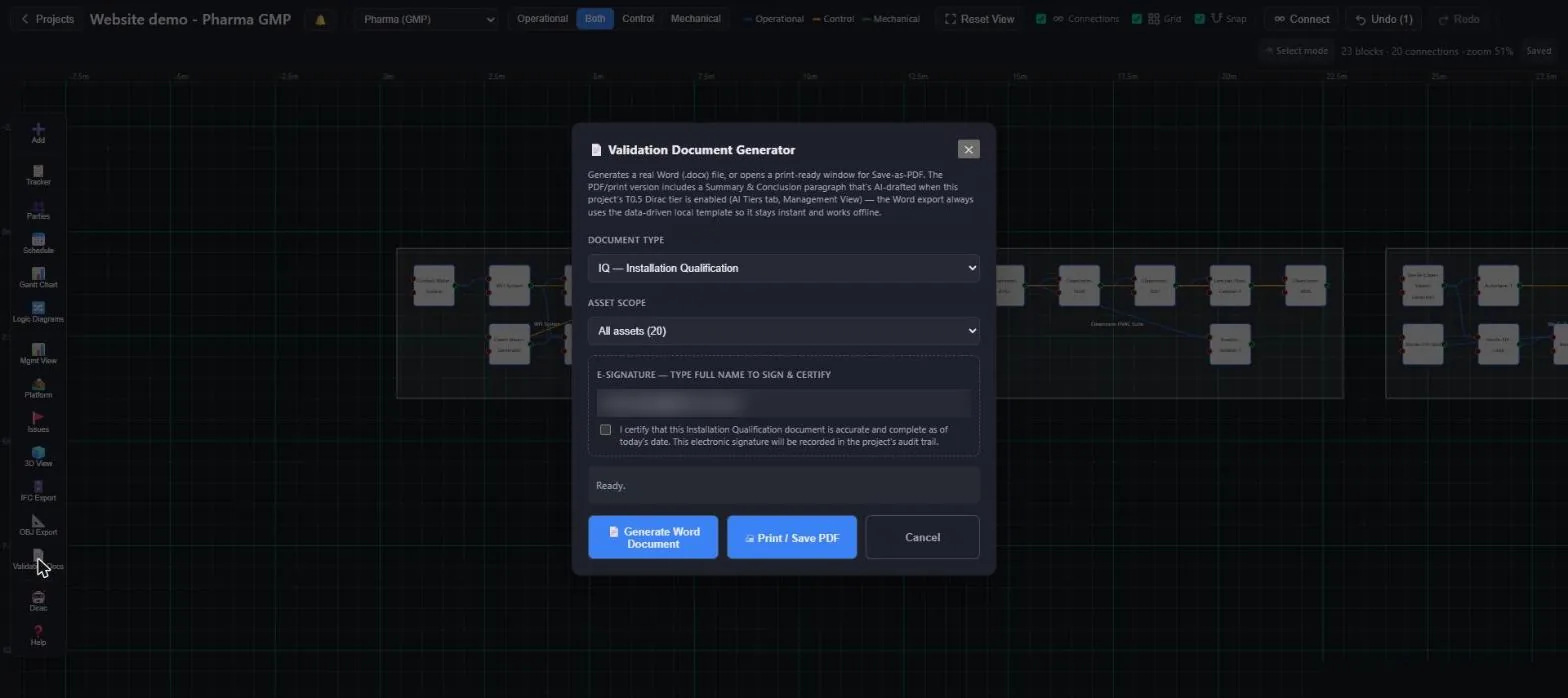The height and width of the screenshot is (698, 1568).
Task: Launch OBJ Export from sidebar
Action: tap(38, 525)
